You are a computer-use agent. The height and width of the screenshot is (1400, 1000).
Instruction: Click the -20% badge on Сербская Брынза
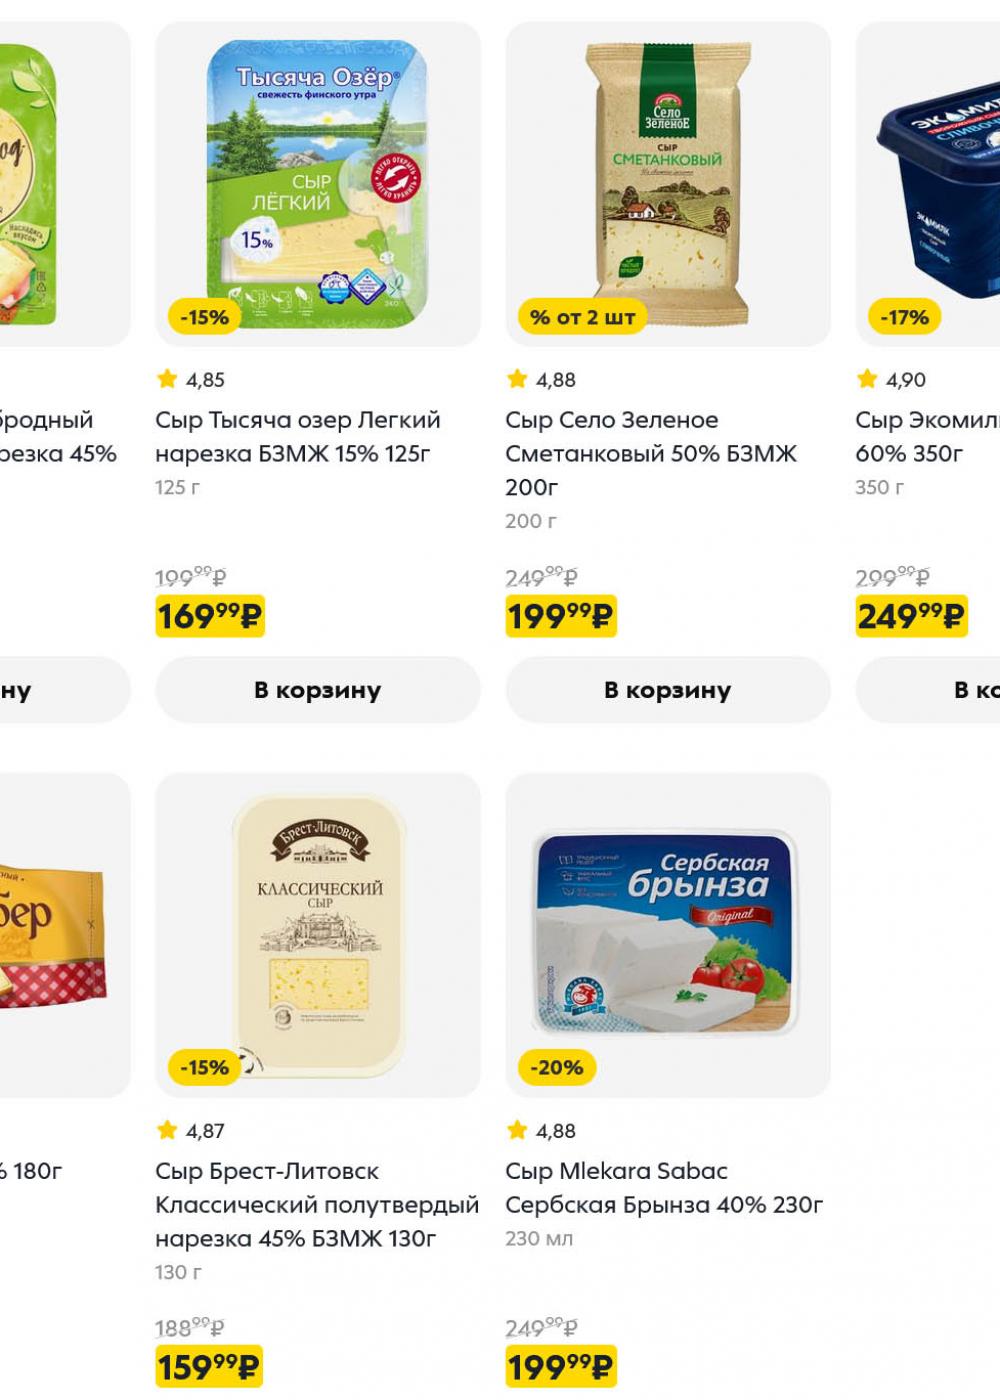click(557, 1068)
